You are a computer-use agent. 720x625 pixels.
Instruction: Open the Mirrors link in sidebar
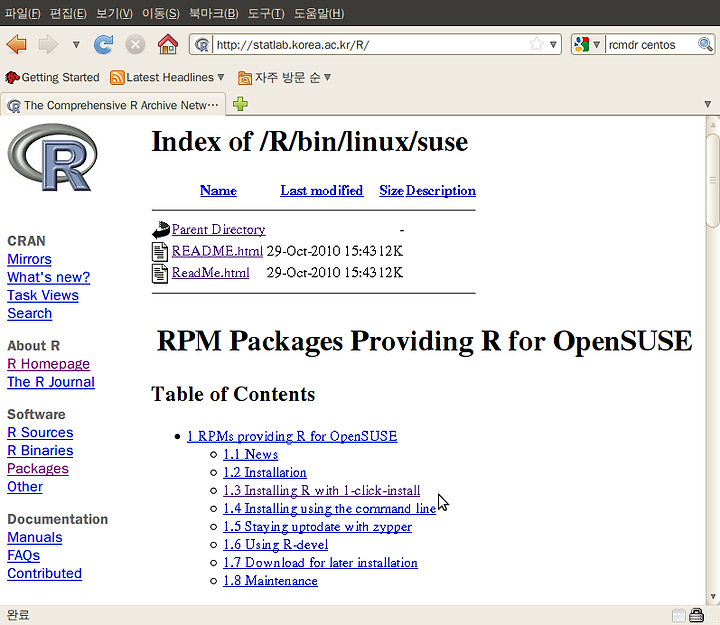[29, 259]
